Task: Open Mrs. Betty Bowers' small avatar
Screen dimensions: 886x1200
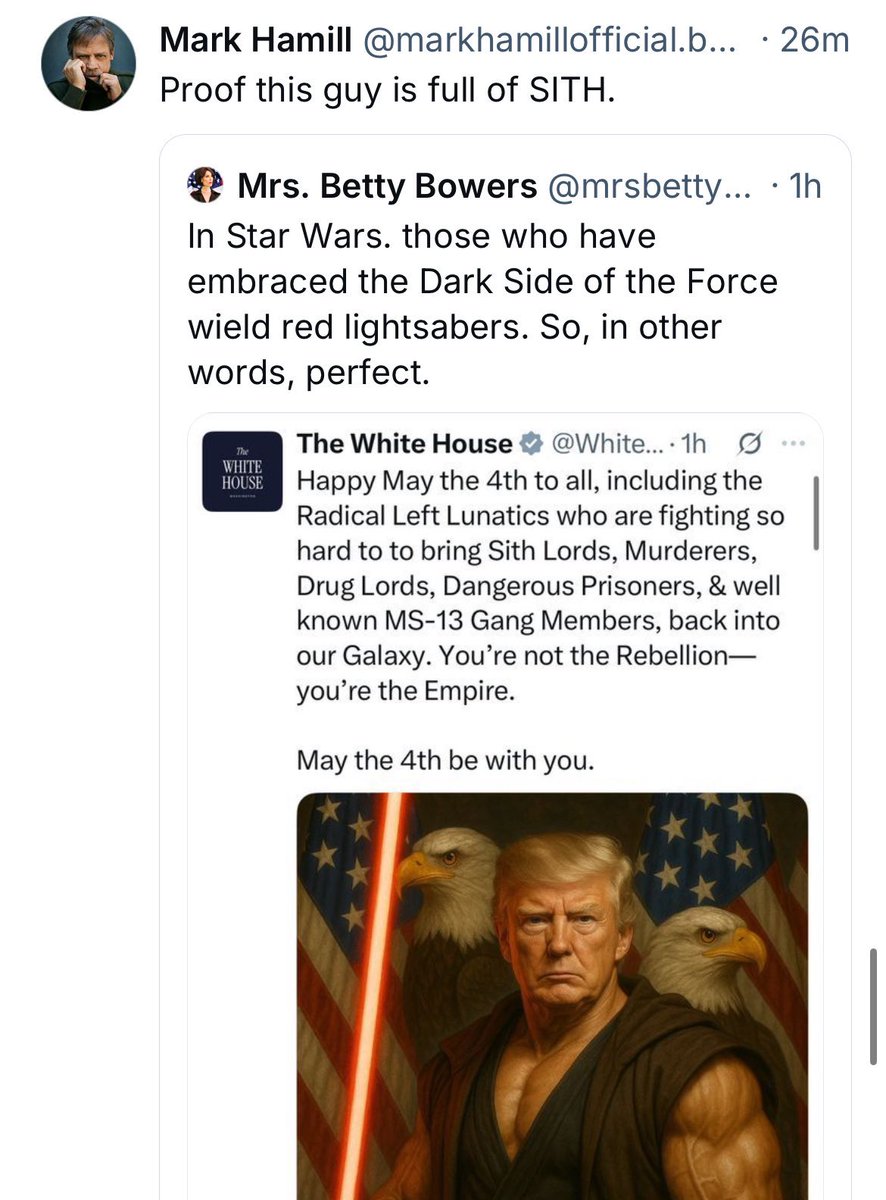Action: pos(205,184)
